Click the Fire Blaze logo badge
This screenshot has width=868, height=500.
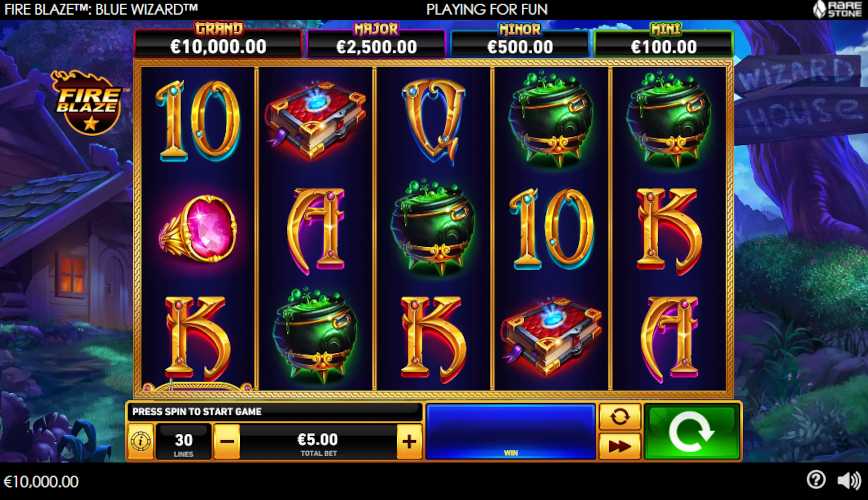pos(89,102)
